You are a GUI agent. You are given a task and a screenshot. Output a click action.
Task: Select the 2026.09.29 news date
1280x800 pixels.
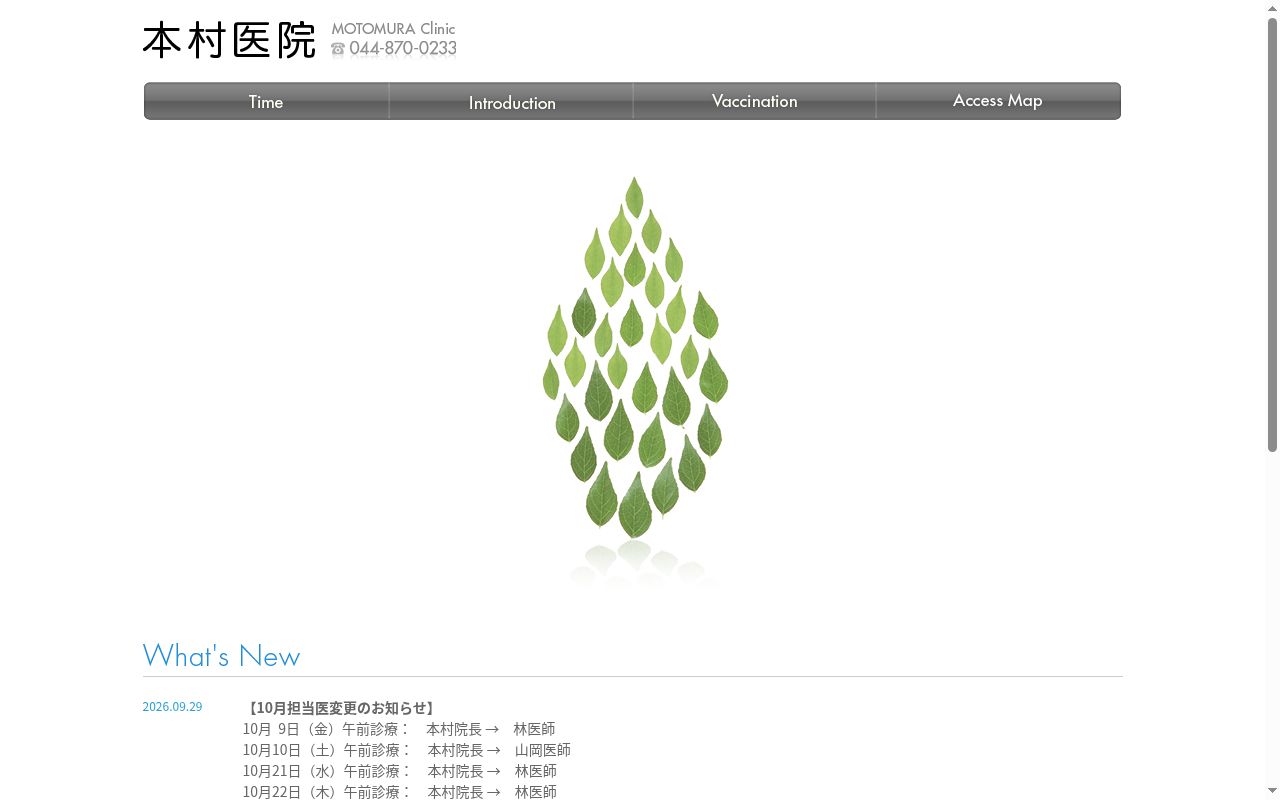(x=172, y=707)
